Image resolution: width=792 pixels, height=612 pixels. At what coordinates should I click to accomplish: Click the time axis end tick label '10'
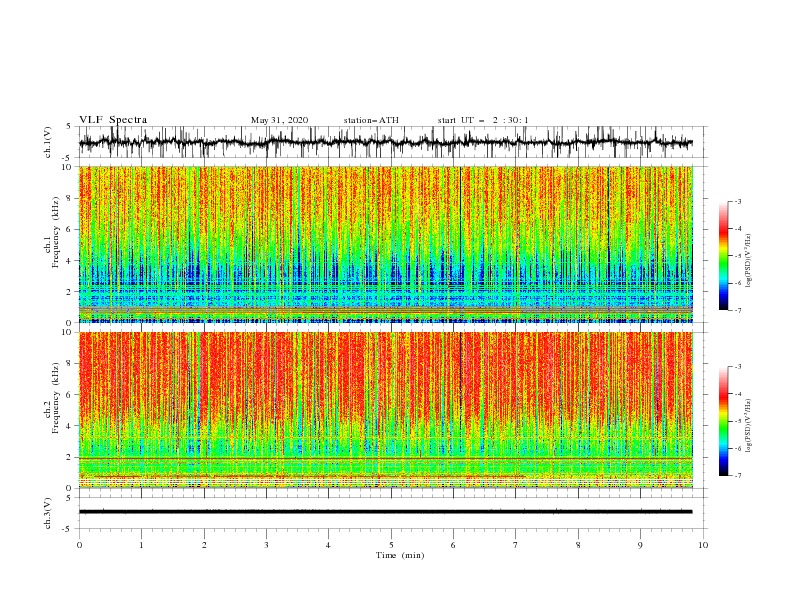[x=703, y=545]
